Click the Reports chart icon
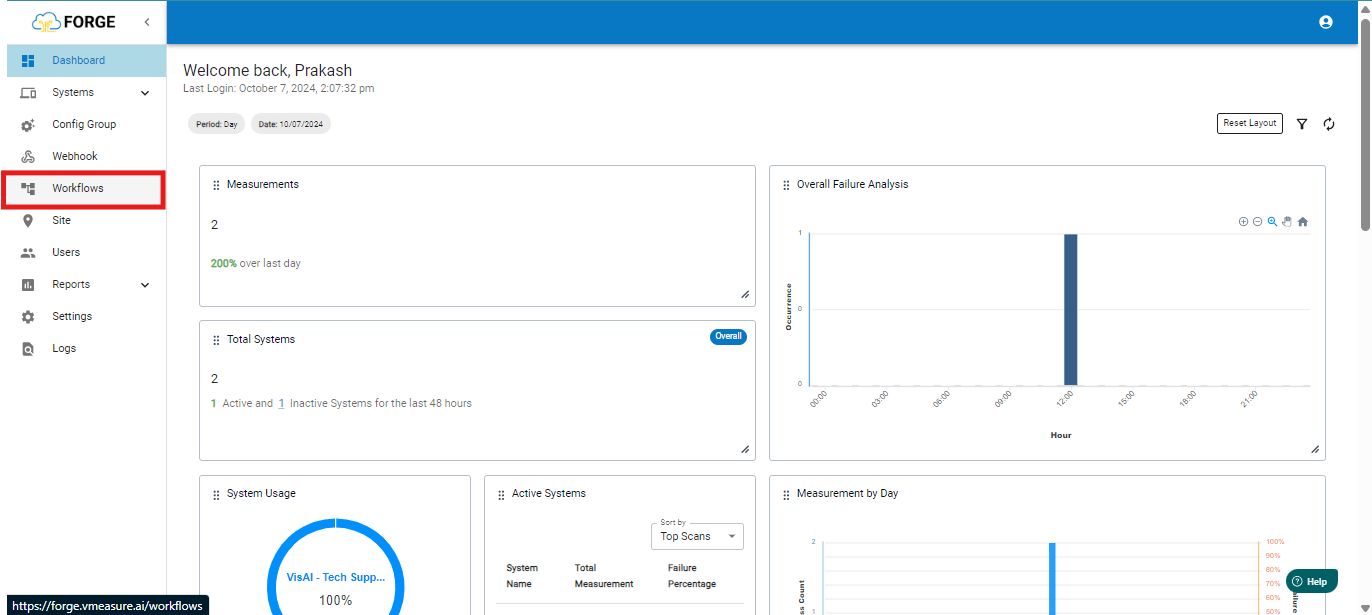Screen dimensions: 1372x615 point(28,285)
